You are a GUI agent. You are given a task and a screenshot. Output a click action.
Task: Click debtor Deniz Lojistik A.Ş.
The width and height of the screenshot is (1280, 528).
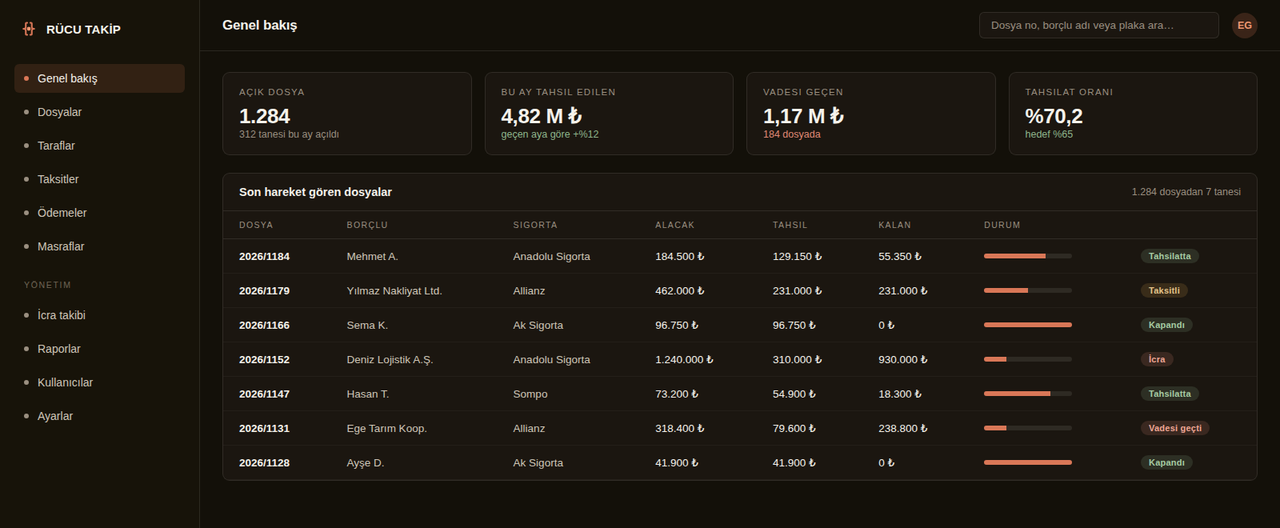390,360
